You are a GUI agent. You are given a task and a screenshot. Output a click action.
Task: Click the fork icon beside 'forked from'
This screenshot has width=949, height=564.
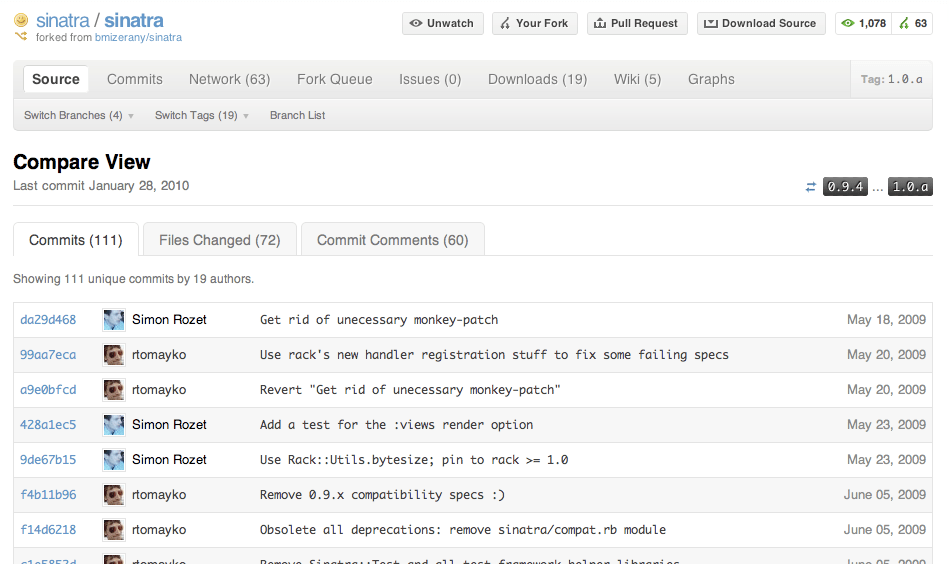(21, 37)
